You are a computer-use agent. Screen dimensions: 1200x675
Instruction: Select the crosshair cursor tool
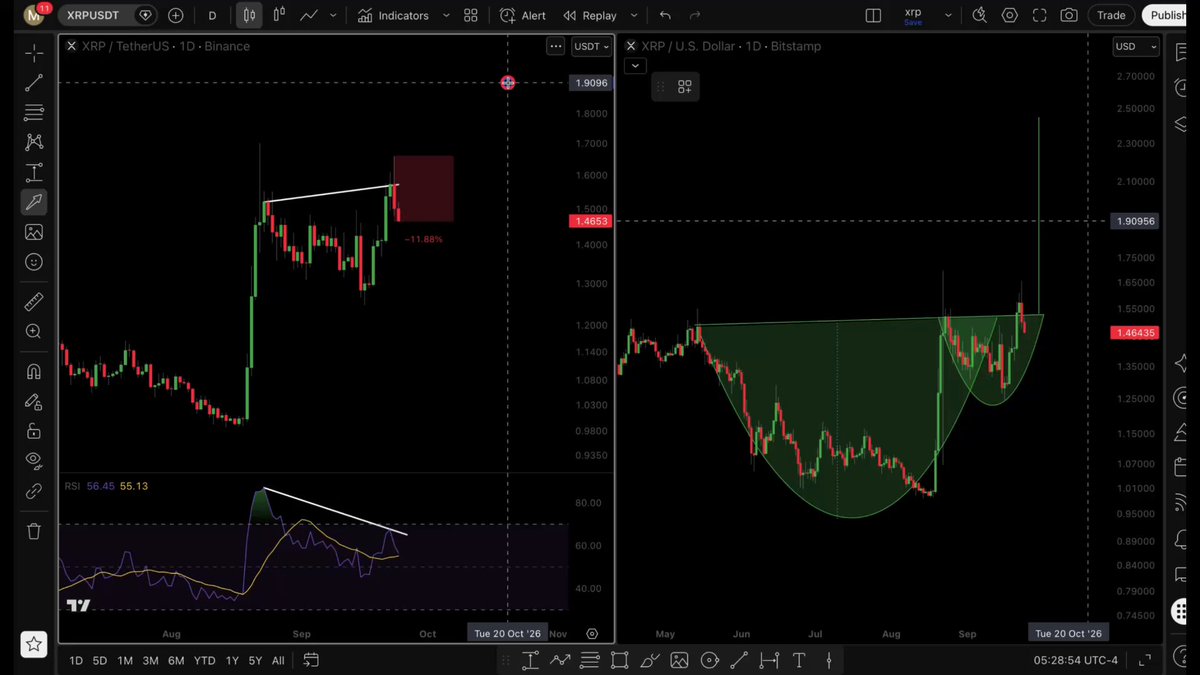click(x=34, y=52)
